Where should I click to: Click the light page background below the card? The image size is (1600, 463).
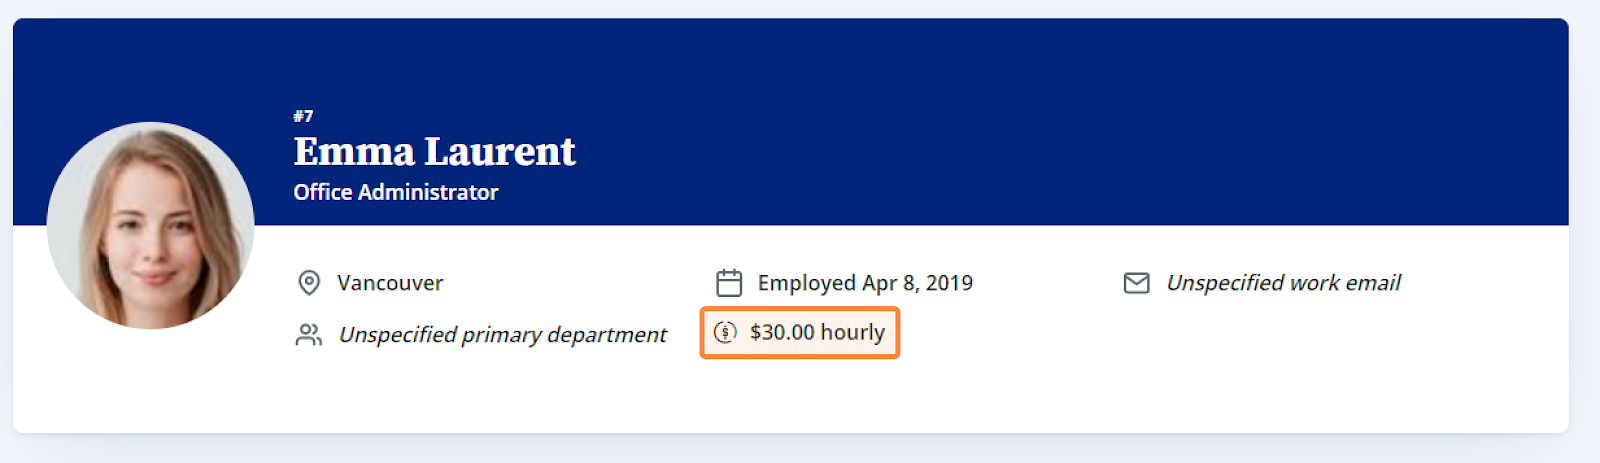pyautogui.click(x=800, y=450)
